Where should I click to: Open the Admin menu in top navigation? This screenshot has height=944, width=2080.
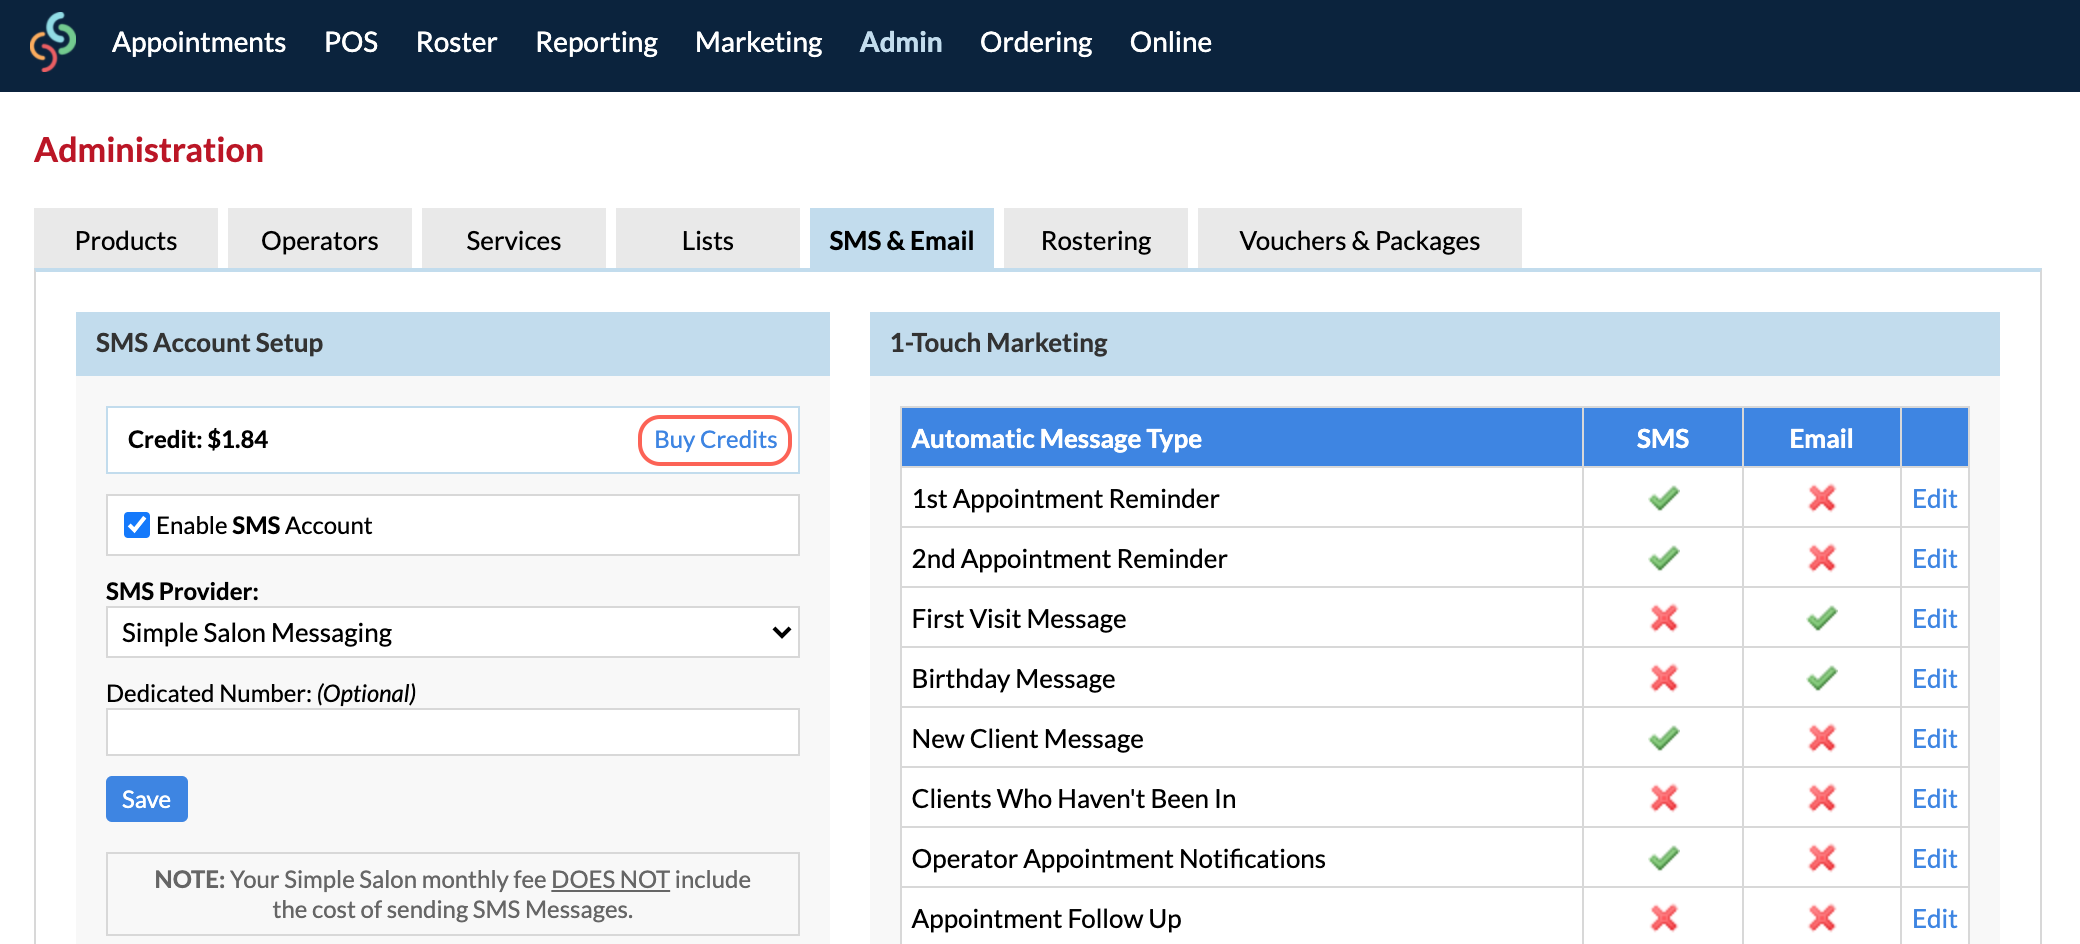point(900,42)
